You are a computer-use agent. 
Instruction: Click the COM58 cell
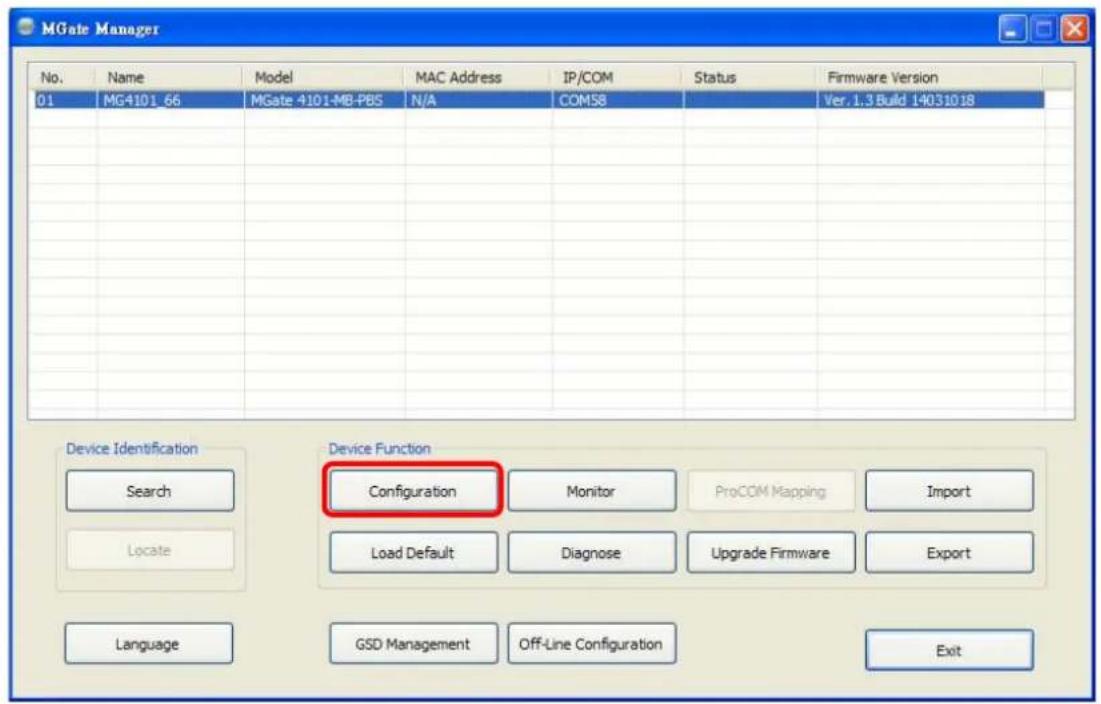(617, 100)
